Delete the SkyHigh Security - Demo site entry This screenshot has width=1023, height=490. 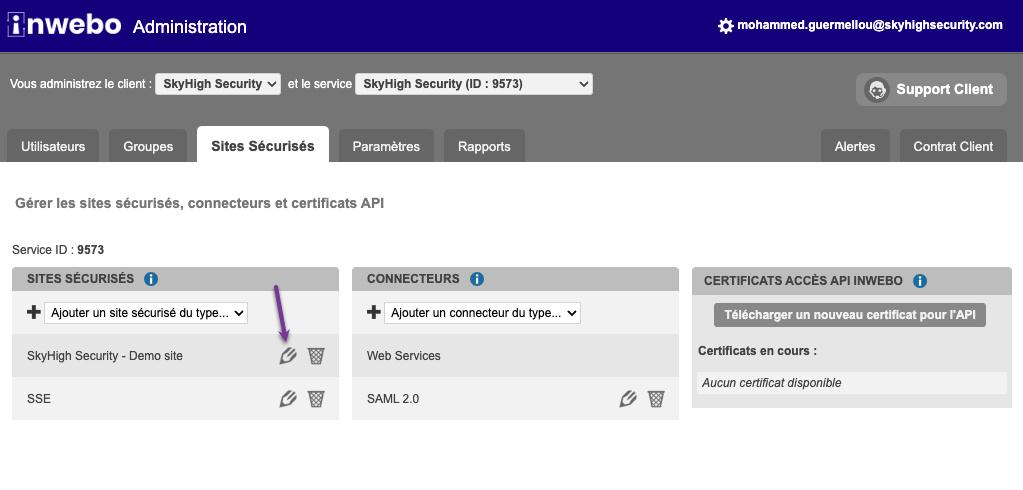point(316,355)
